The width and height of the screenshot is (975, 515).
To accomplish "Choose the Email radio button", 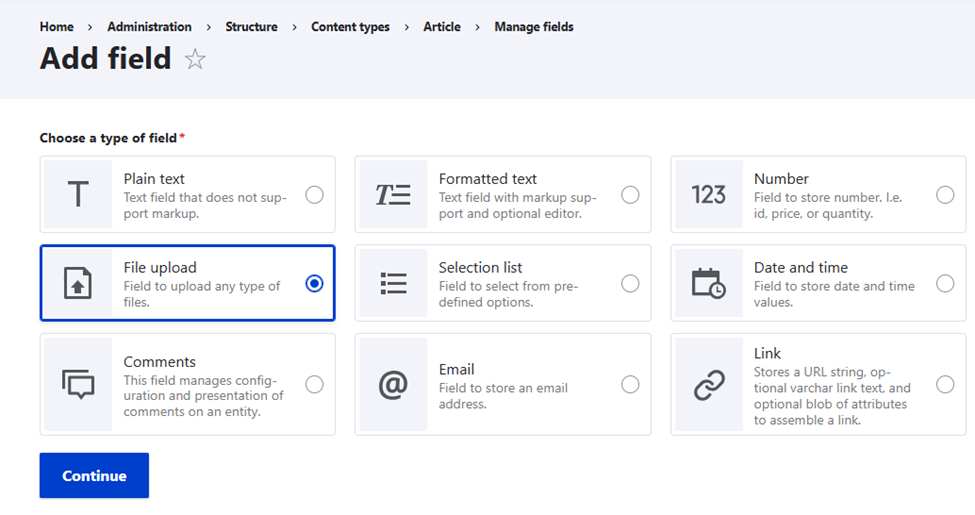I will click(x=630, y=384).
